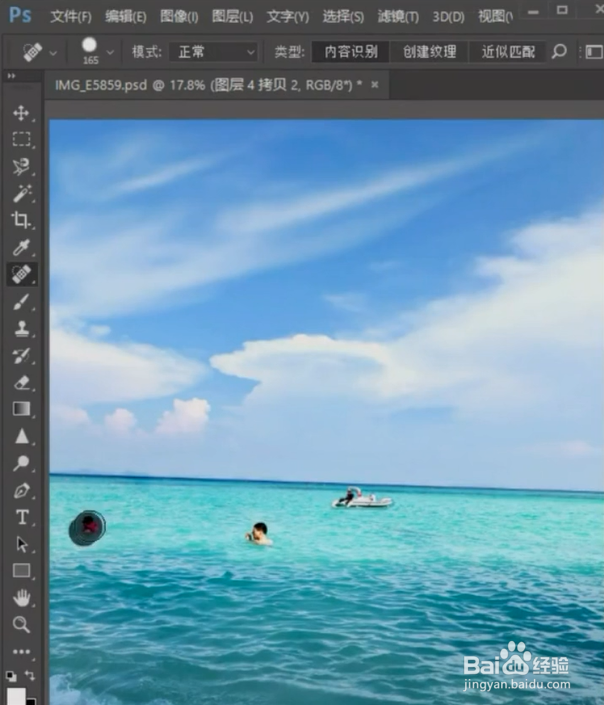The image size is (604, 705).
Task: Expand the toolbox double-arrow toggle
Action: pyautogui.click(x=11, y=76)
